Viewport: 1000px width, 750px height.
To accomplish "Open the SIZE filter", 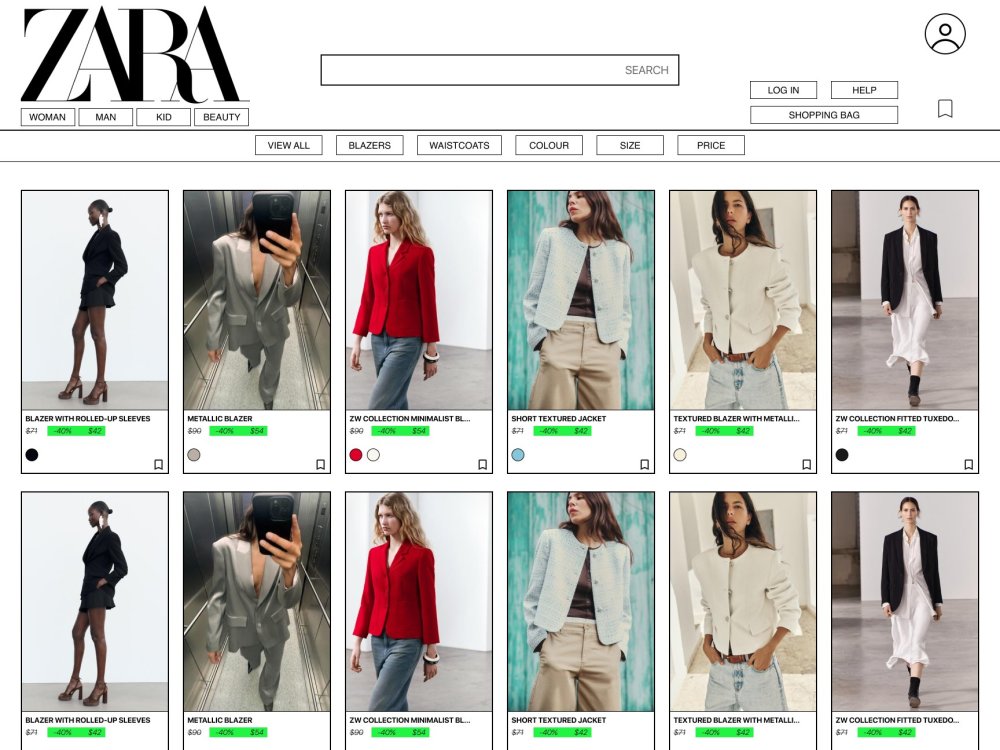I will pyautogui.click(x=629, y=145).
